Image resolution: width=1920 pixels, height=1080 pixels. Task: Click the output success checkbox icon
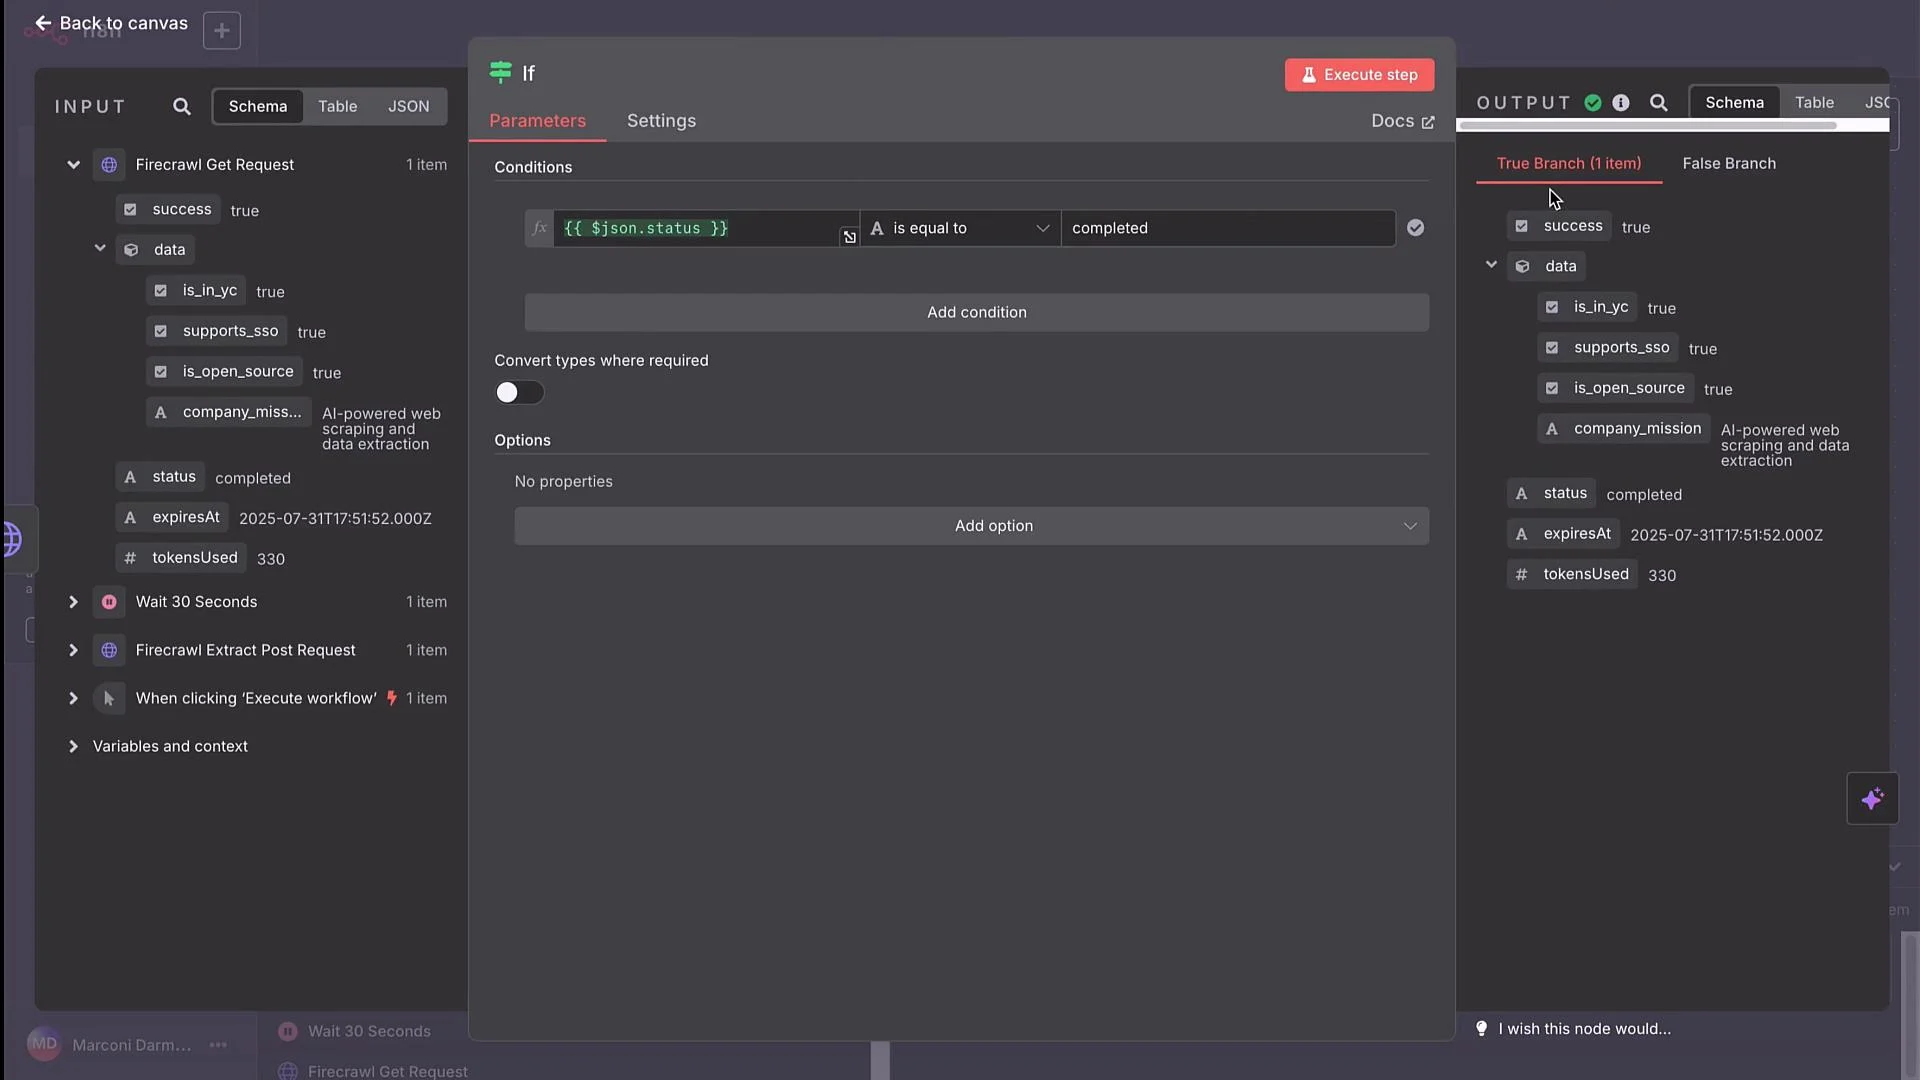coord(1521,226)
